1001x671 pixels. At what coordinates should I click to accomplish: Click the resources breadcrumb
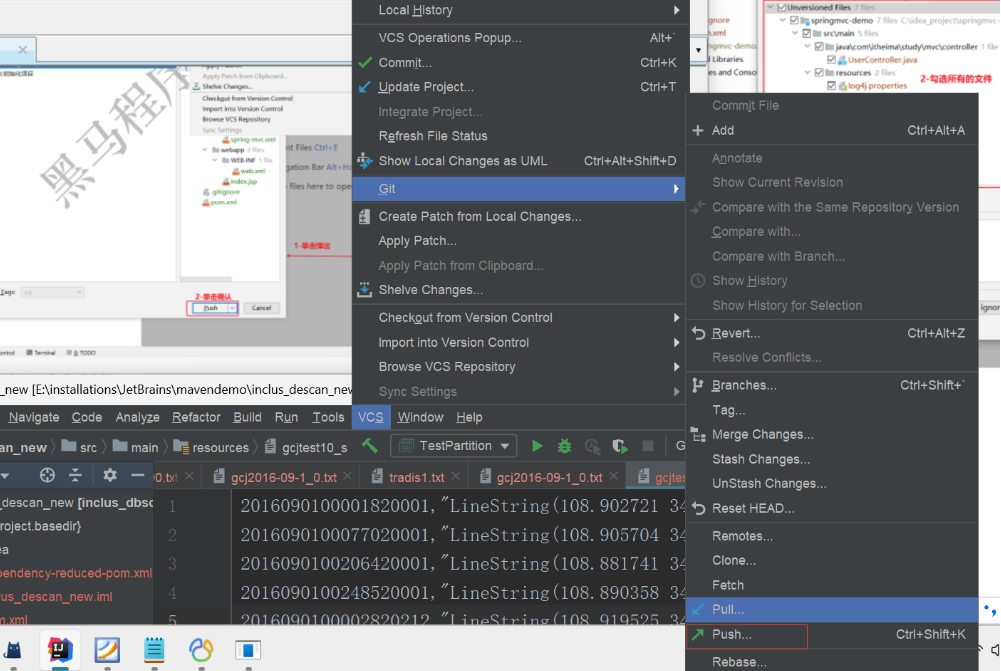tap(211, 448)
